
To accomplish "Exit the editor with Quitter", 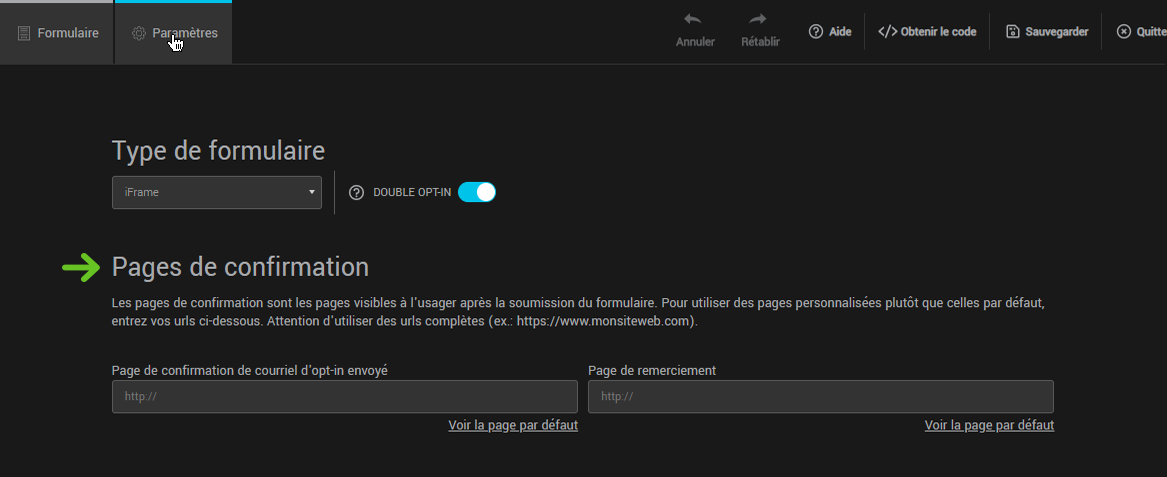I will click(1141, 32).
